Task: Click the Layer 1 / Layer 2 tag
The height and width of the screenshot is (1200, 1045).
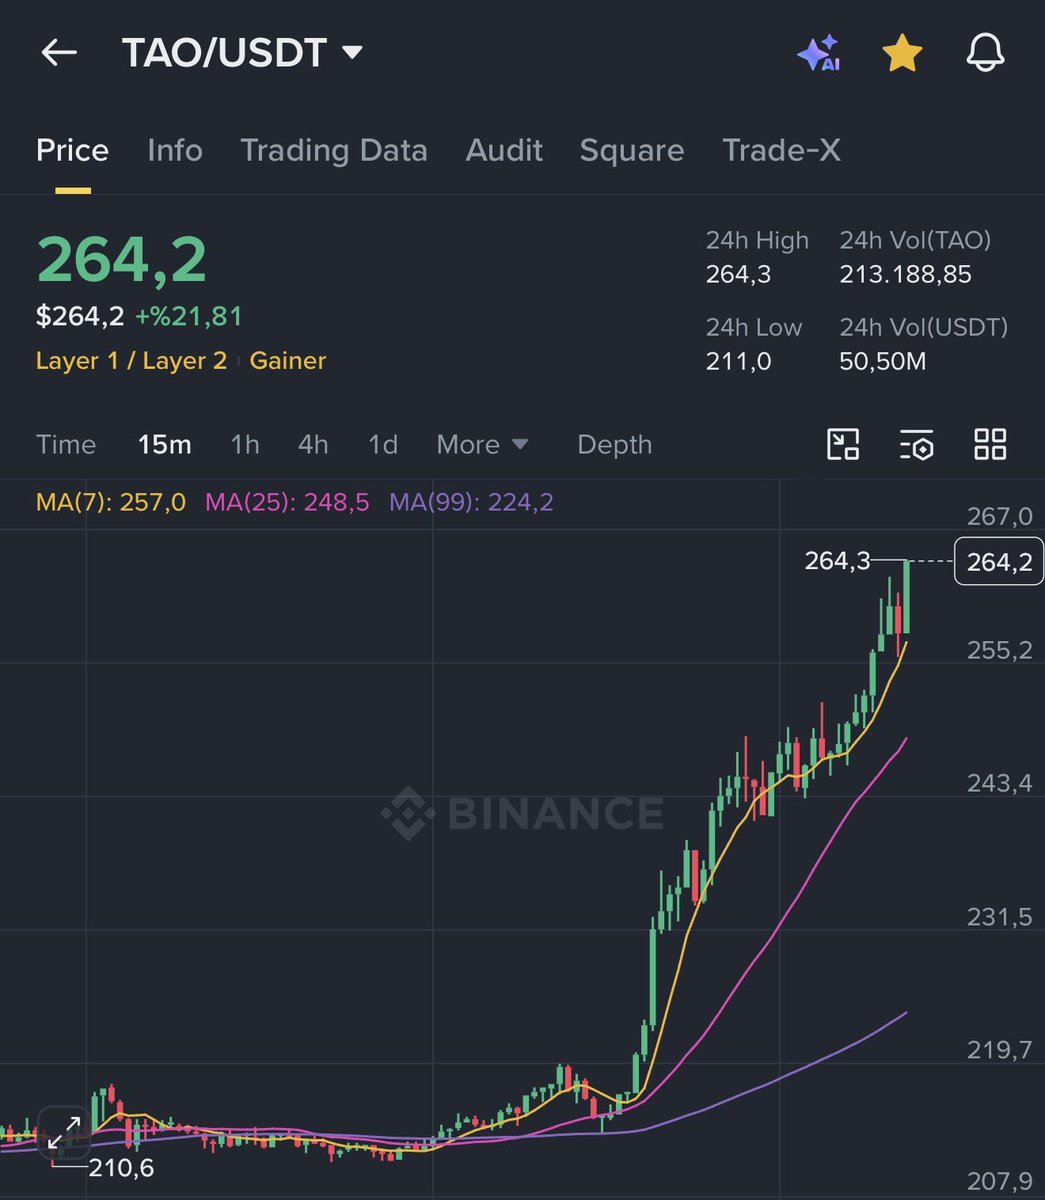Action: pyautogui.click(x=131, y=361)
